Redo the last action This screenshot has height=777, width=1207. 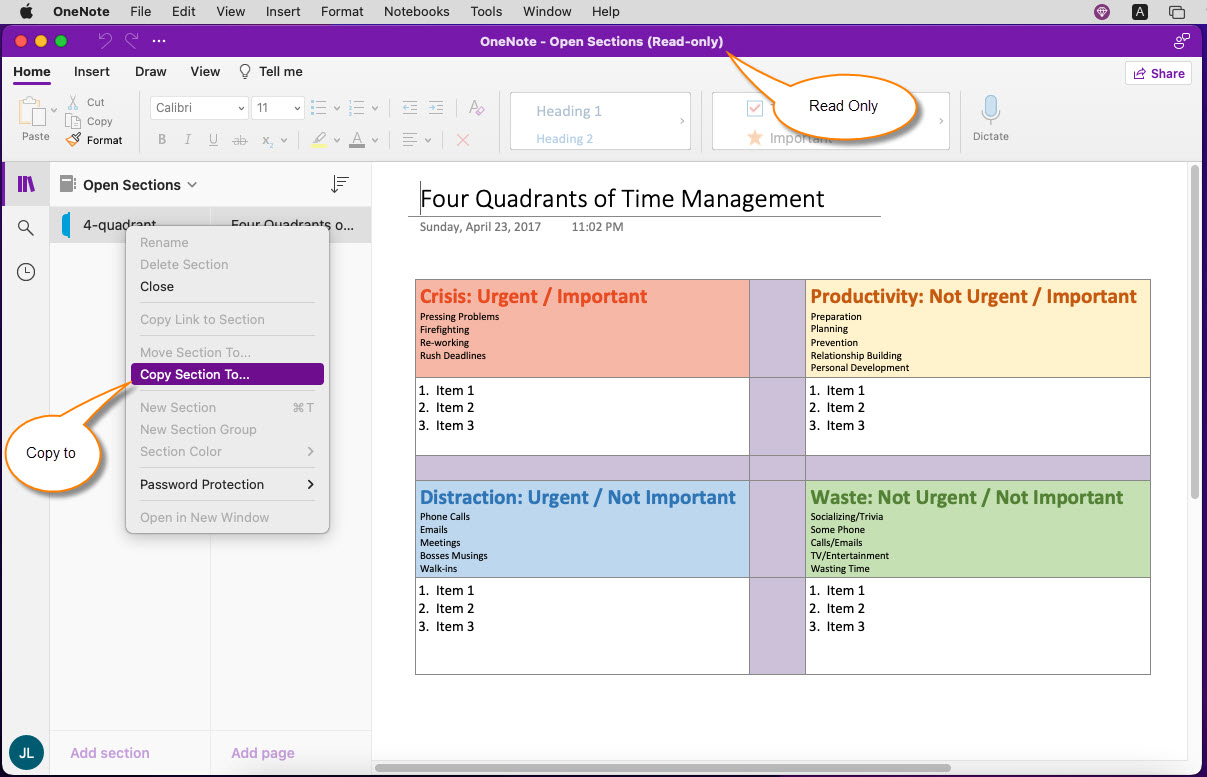(131, 41)
